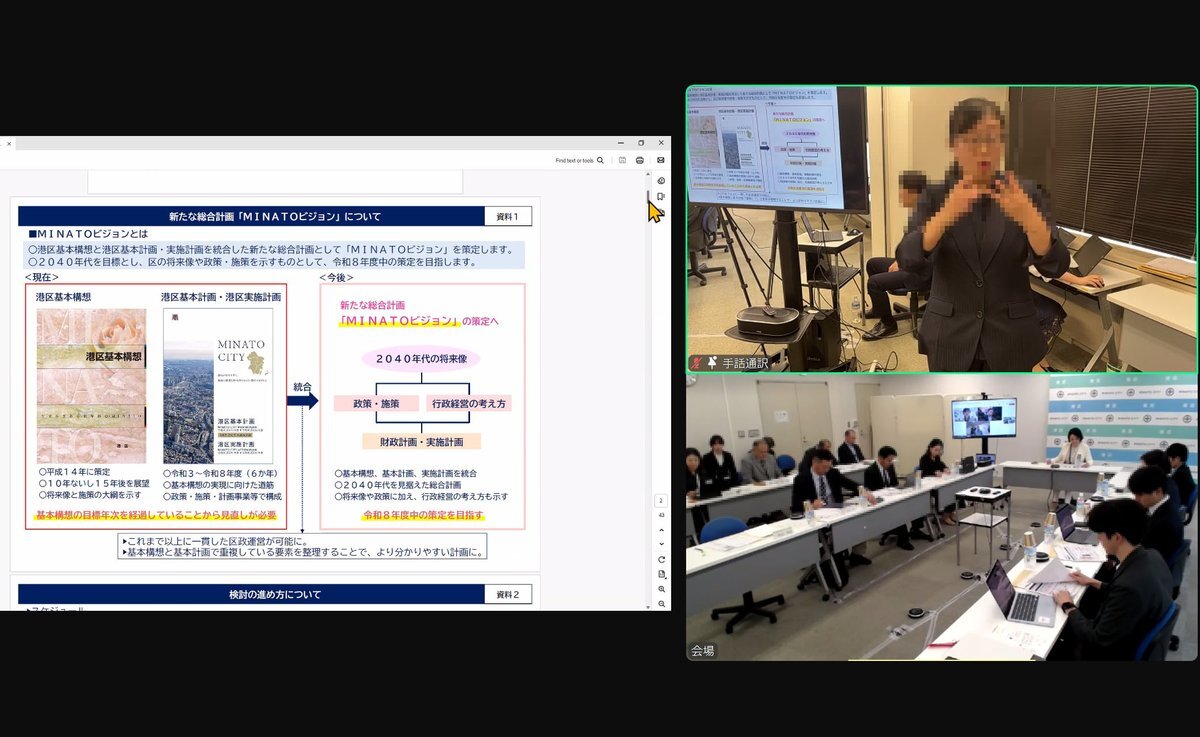Click the bullet ○令和３～令和８年度（６か年）

tap(220, 471)
